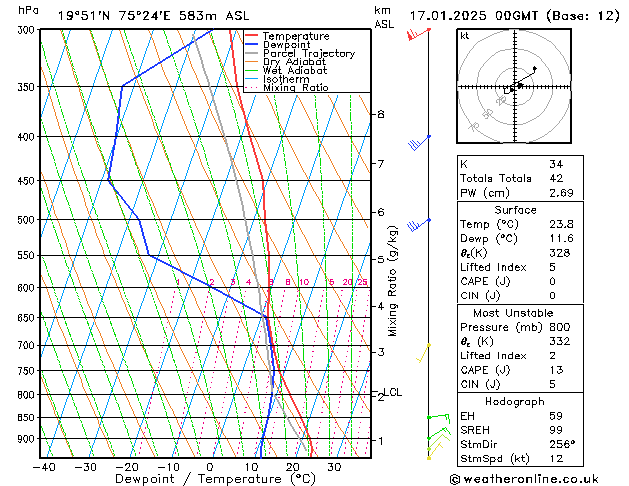Click the Most Unstable θe value '332'

click(x=560, y=341)
